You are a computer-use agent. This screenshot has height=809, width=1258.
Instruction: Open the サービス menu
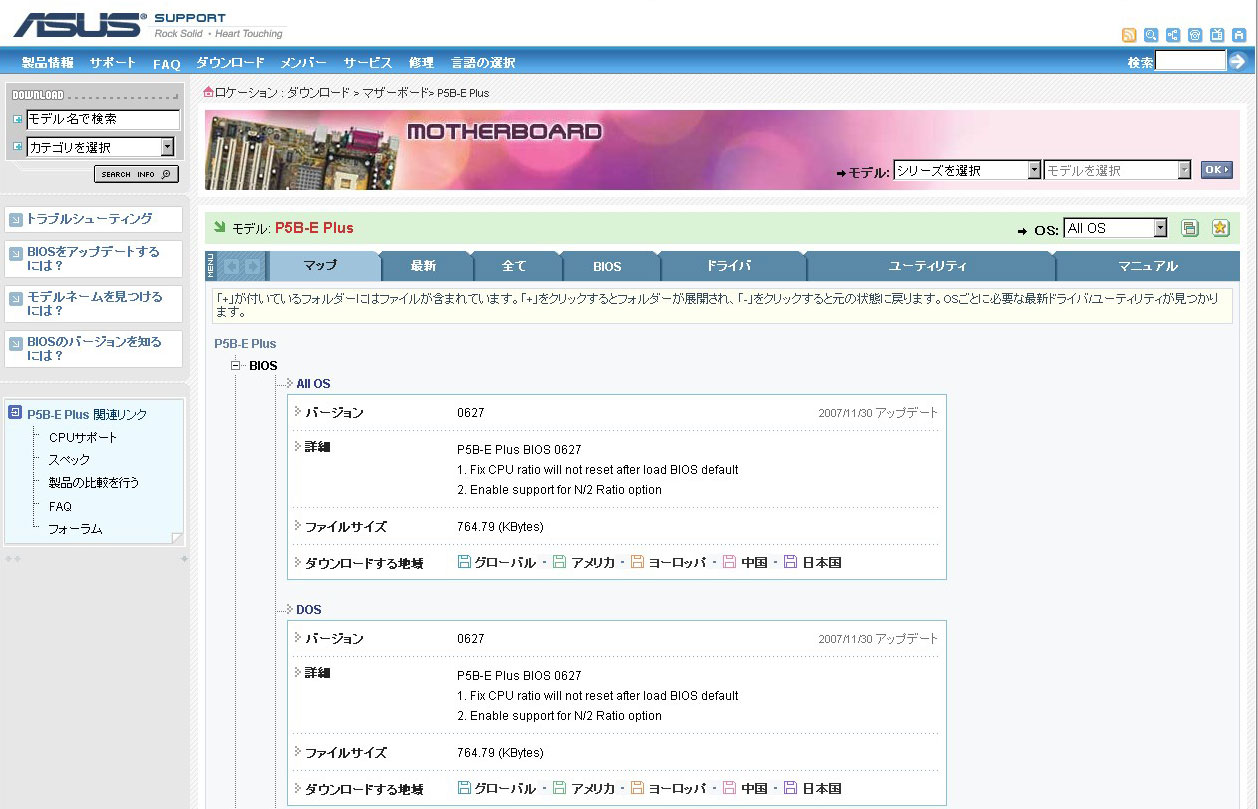pos(368,62)
